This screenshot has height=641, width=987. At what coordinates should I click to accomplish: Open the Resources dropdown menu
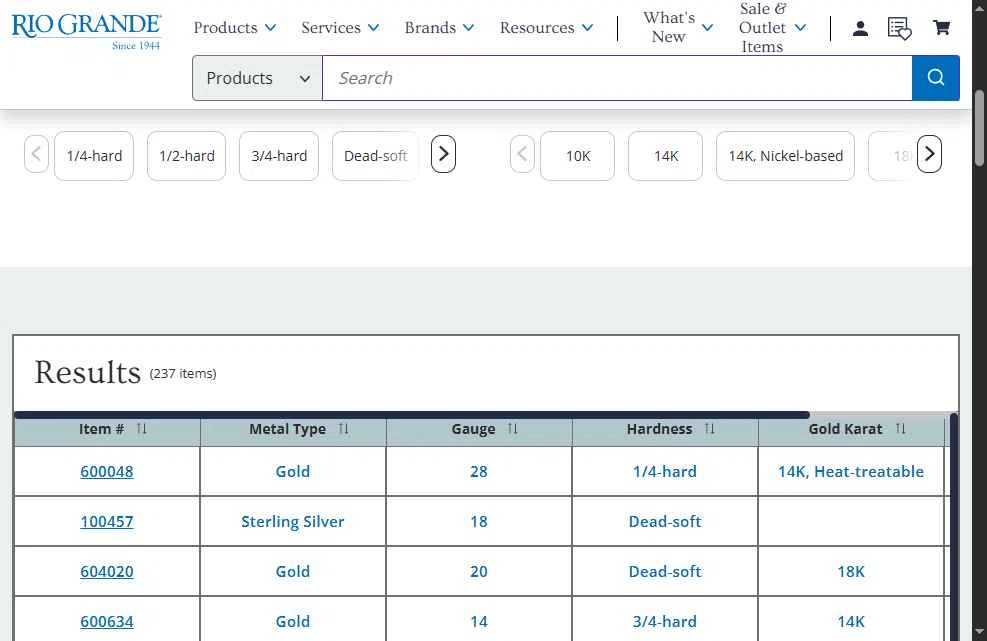pyautogui.click(x=546, y=28)
